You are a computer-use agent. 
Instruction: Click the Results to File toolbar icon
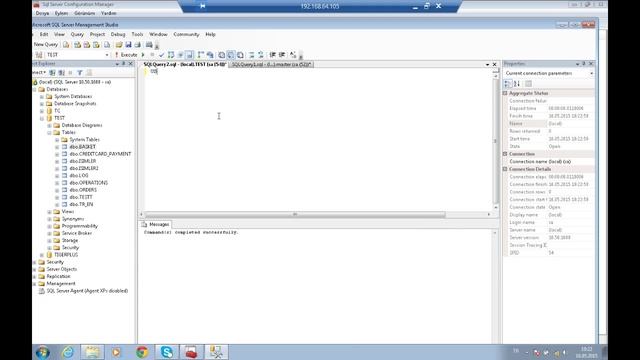[x=240, y=55]
